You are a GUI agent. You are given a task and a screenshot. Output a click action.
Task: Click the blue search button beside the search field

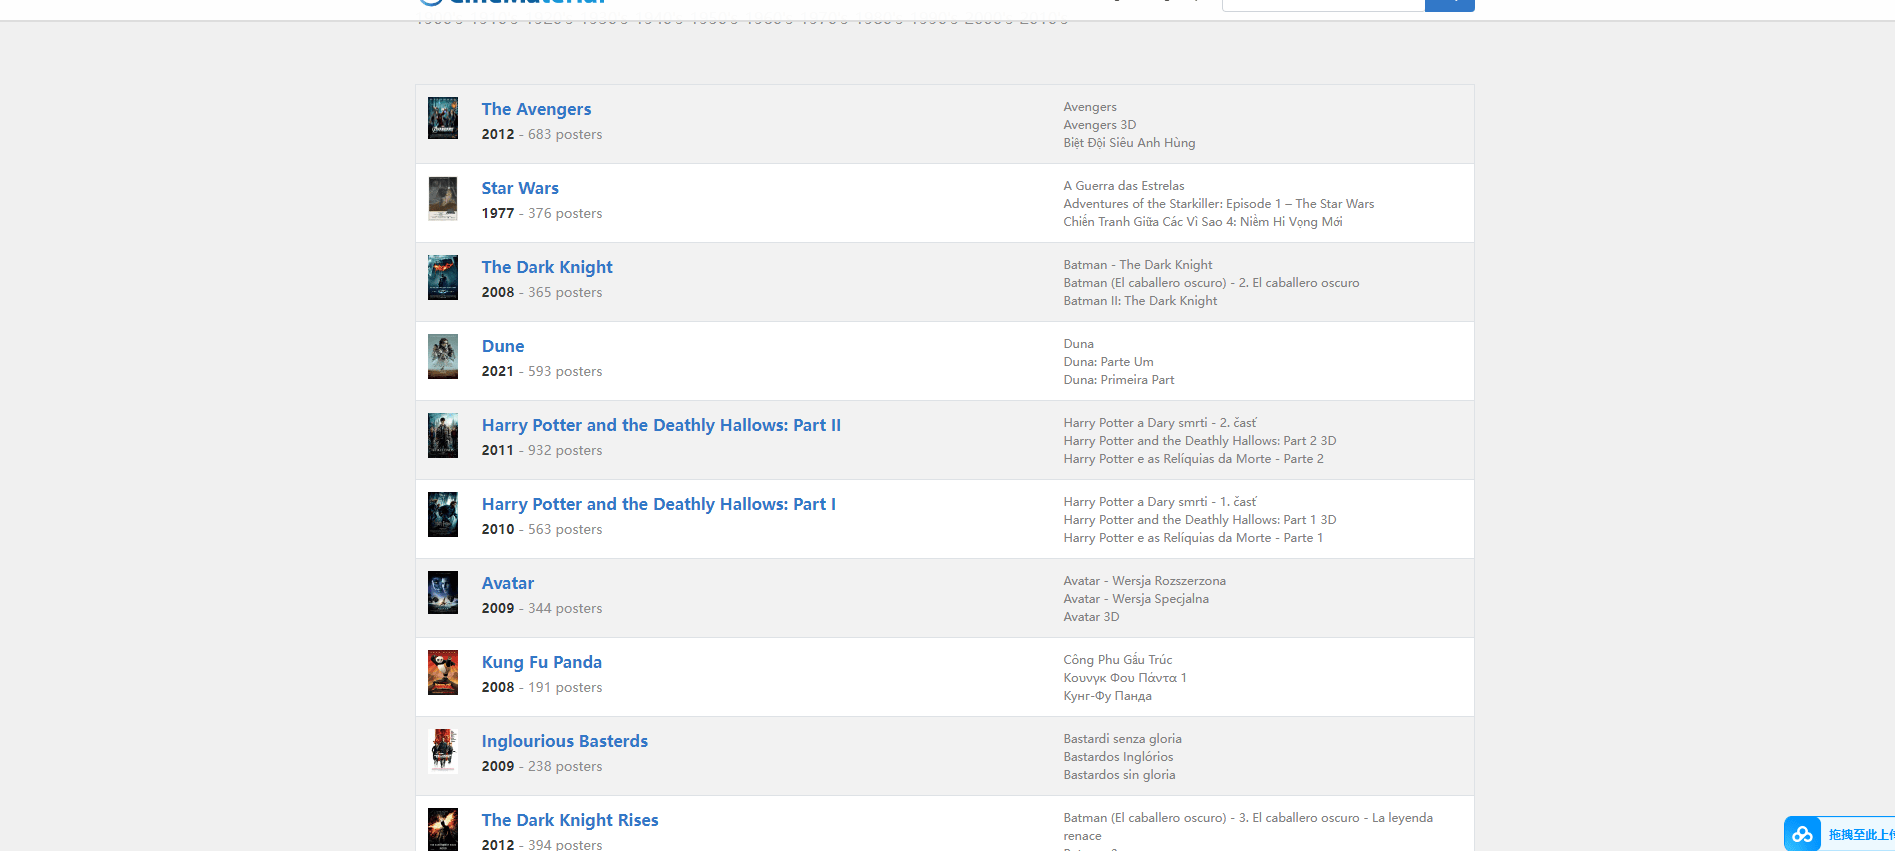pyautogui.click(x=1450, y=4)
